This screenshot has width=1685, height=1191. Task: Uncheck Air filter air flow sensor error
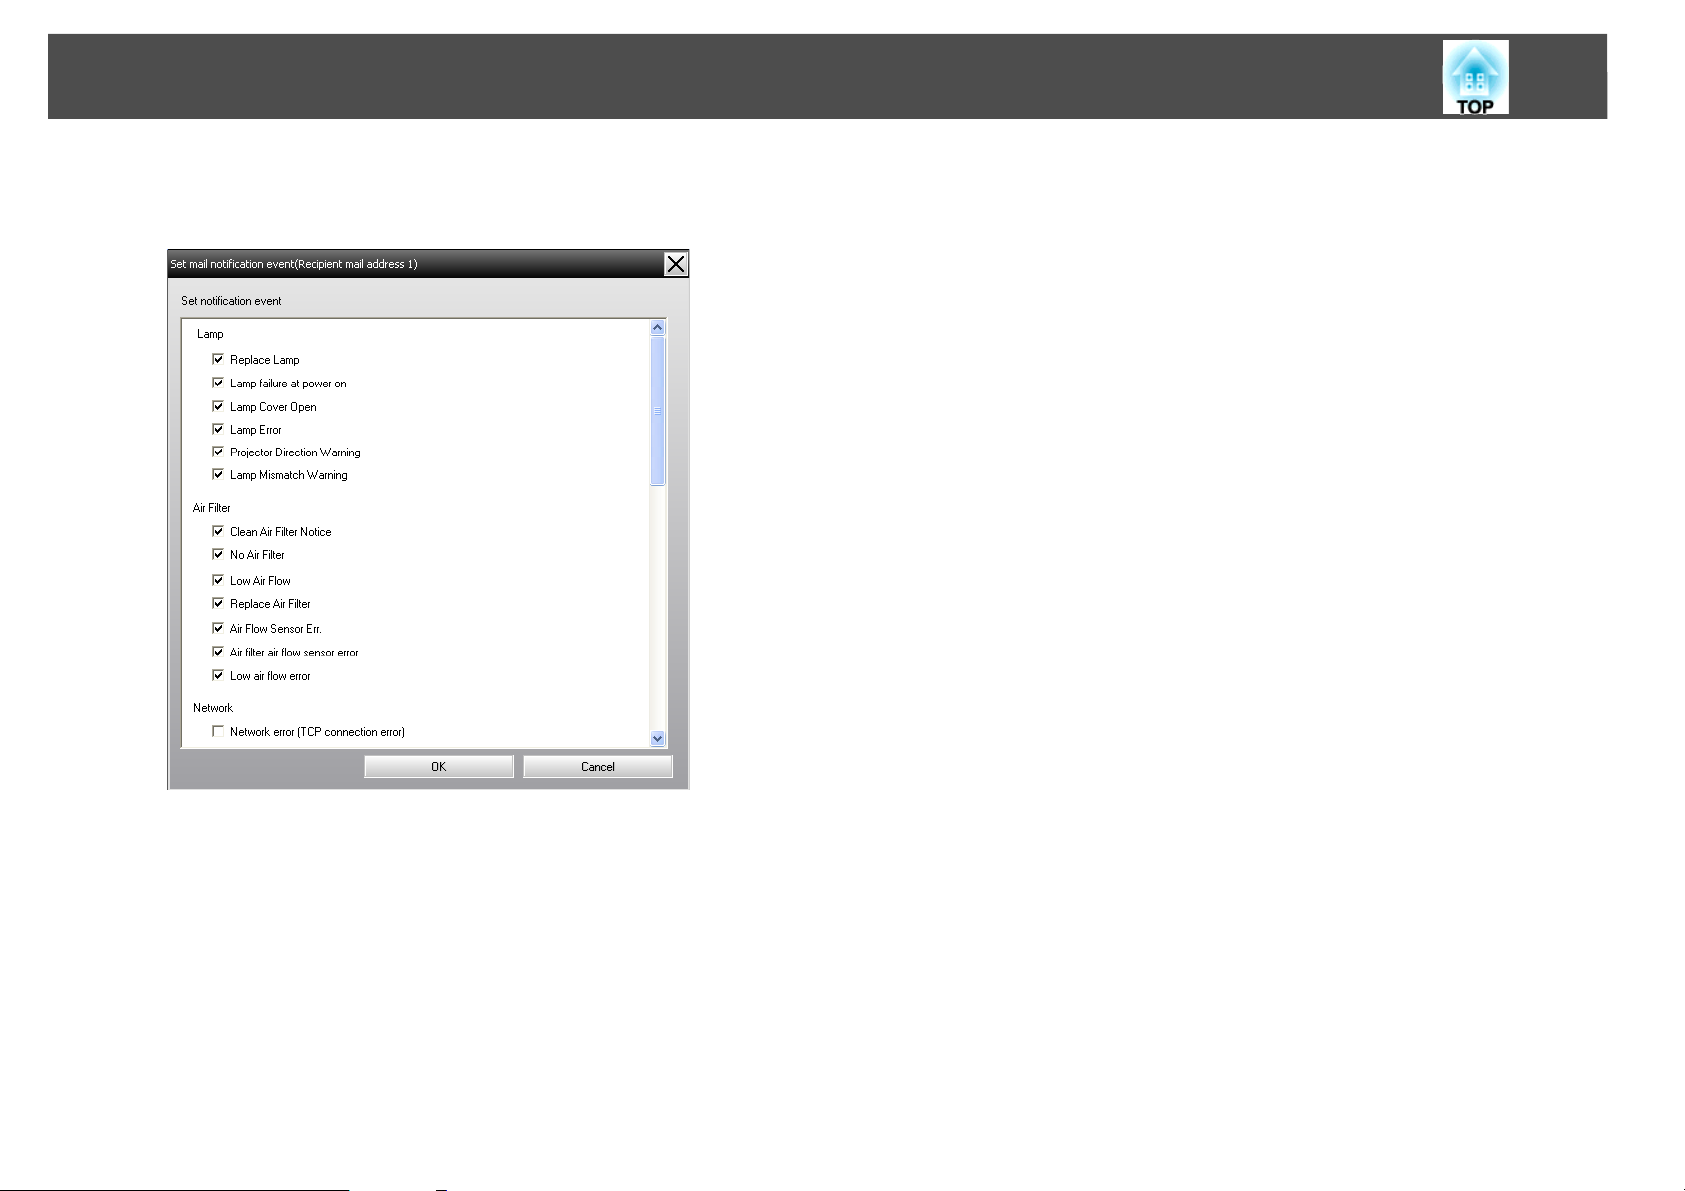click(x=218, y=652)
